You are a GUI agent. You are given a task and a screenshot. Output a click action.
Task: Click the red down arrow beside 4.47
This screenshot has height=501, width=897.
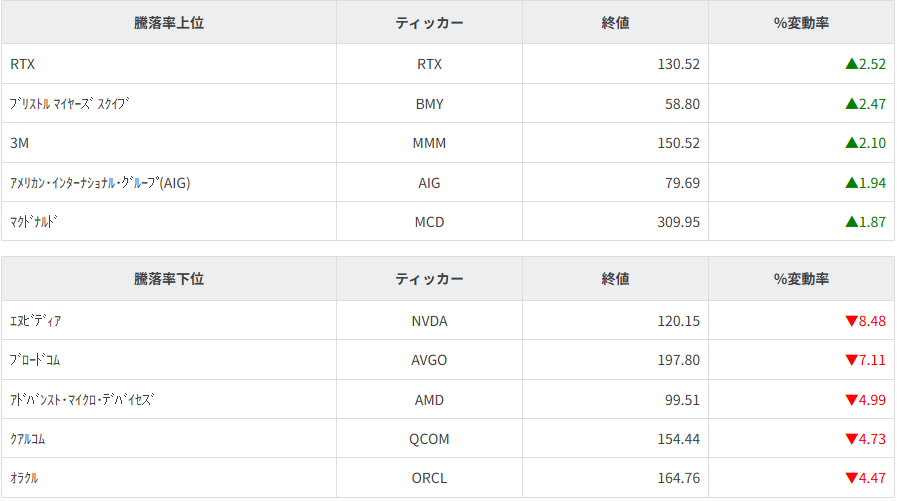pos(851,478)
